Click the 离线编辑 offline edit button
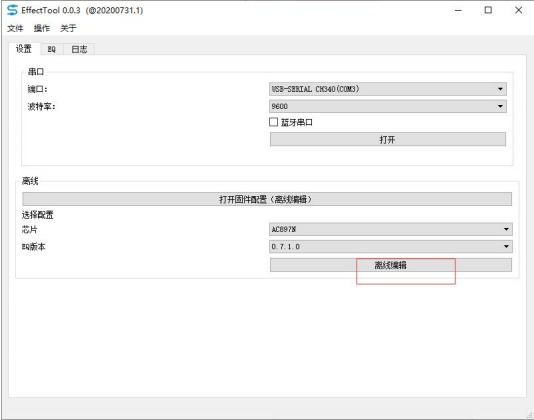The height and width of the screenshot is (420, 534). (391, 265)
